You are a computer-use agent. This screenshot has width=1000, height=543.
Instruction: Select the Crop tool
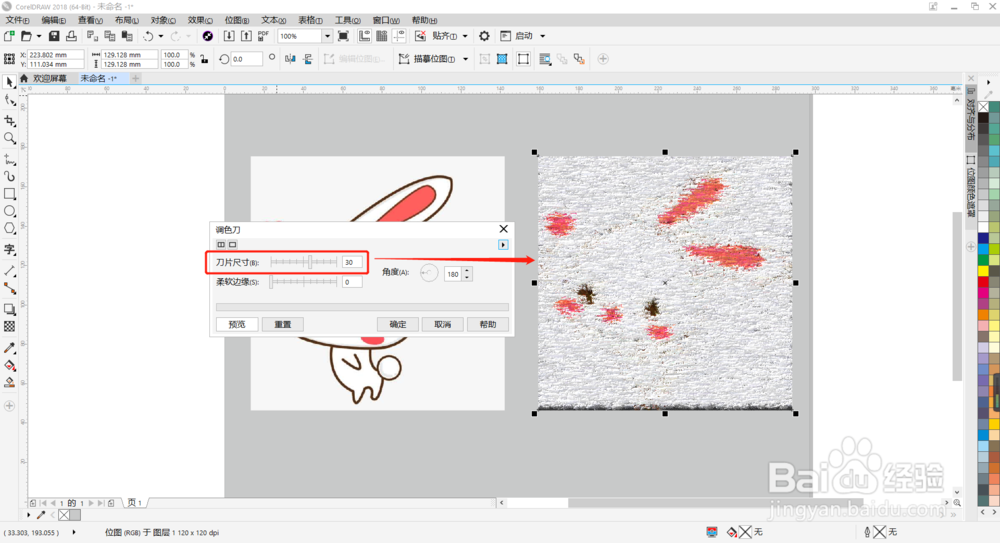click(10, 120)
